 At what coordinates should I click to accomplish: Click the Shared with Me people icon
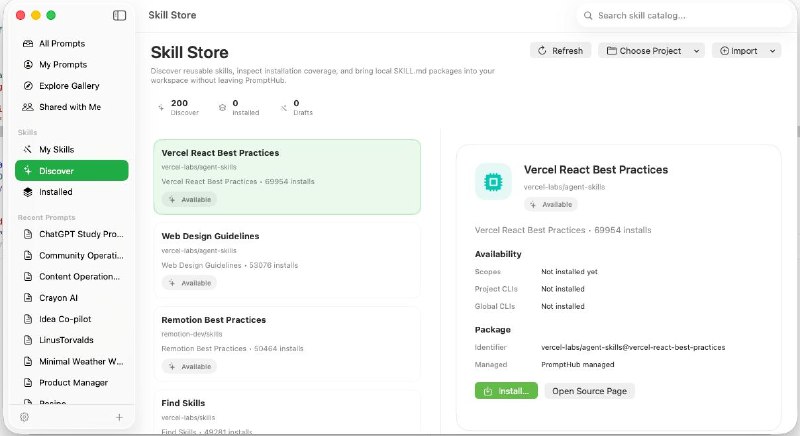(x=28, y=107)
